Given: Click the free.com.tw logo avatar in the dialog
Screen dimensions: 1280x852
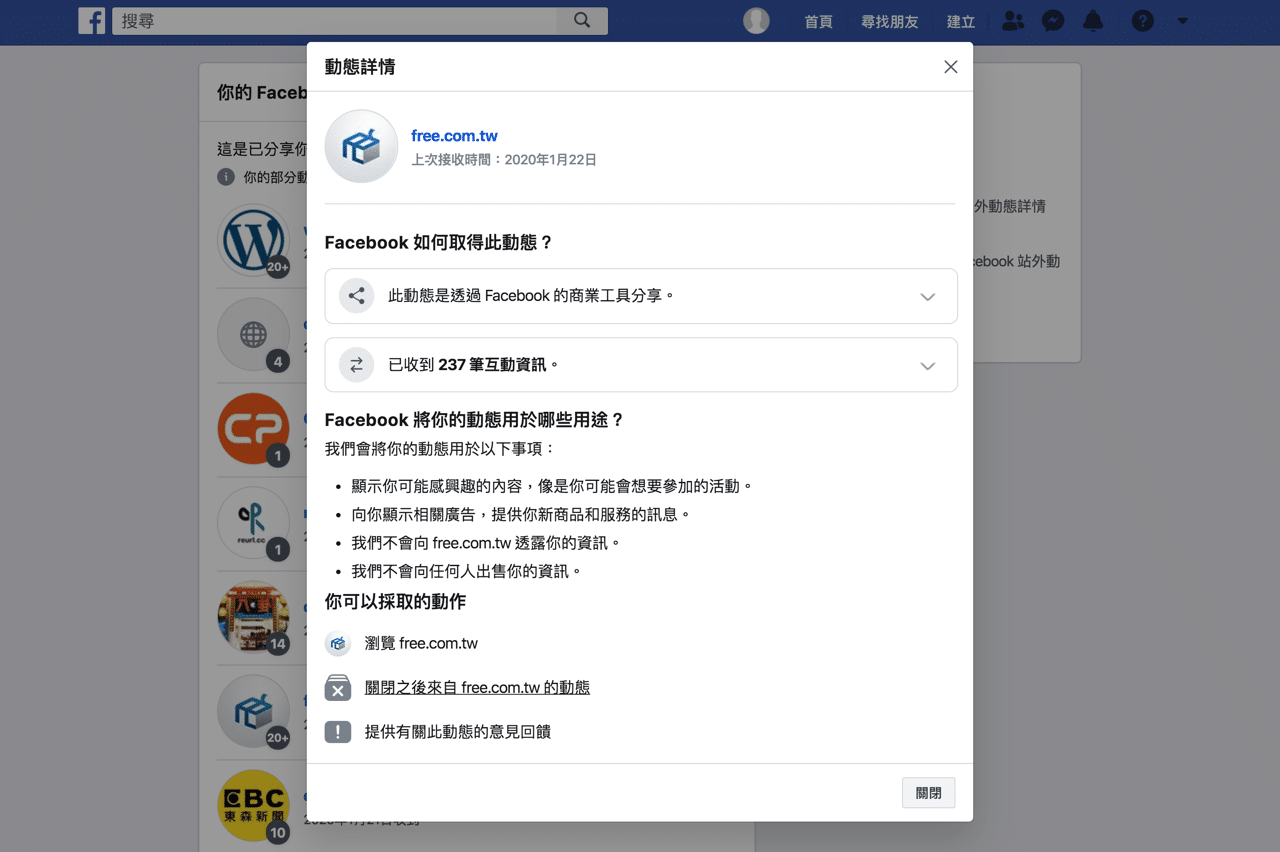Looking at the screenshot, I should pyautogui.click(x=361, y=146).
